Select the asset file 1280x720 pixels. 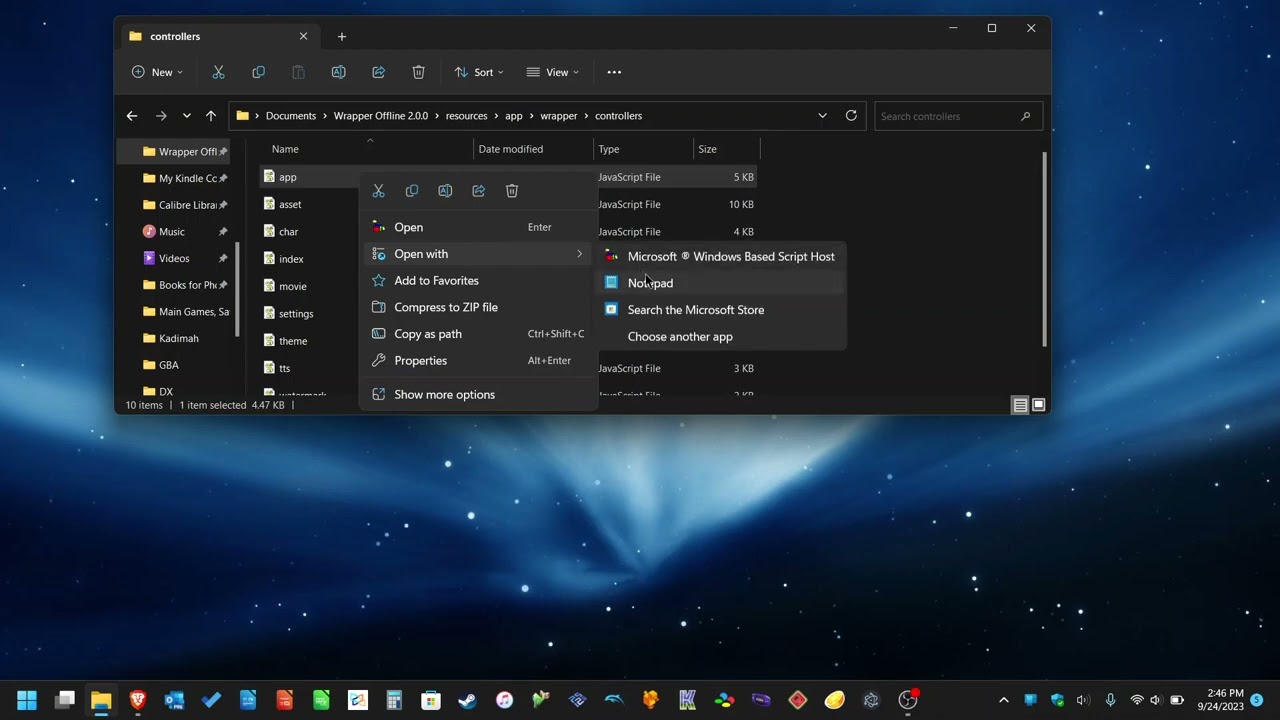point(290,204)
